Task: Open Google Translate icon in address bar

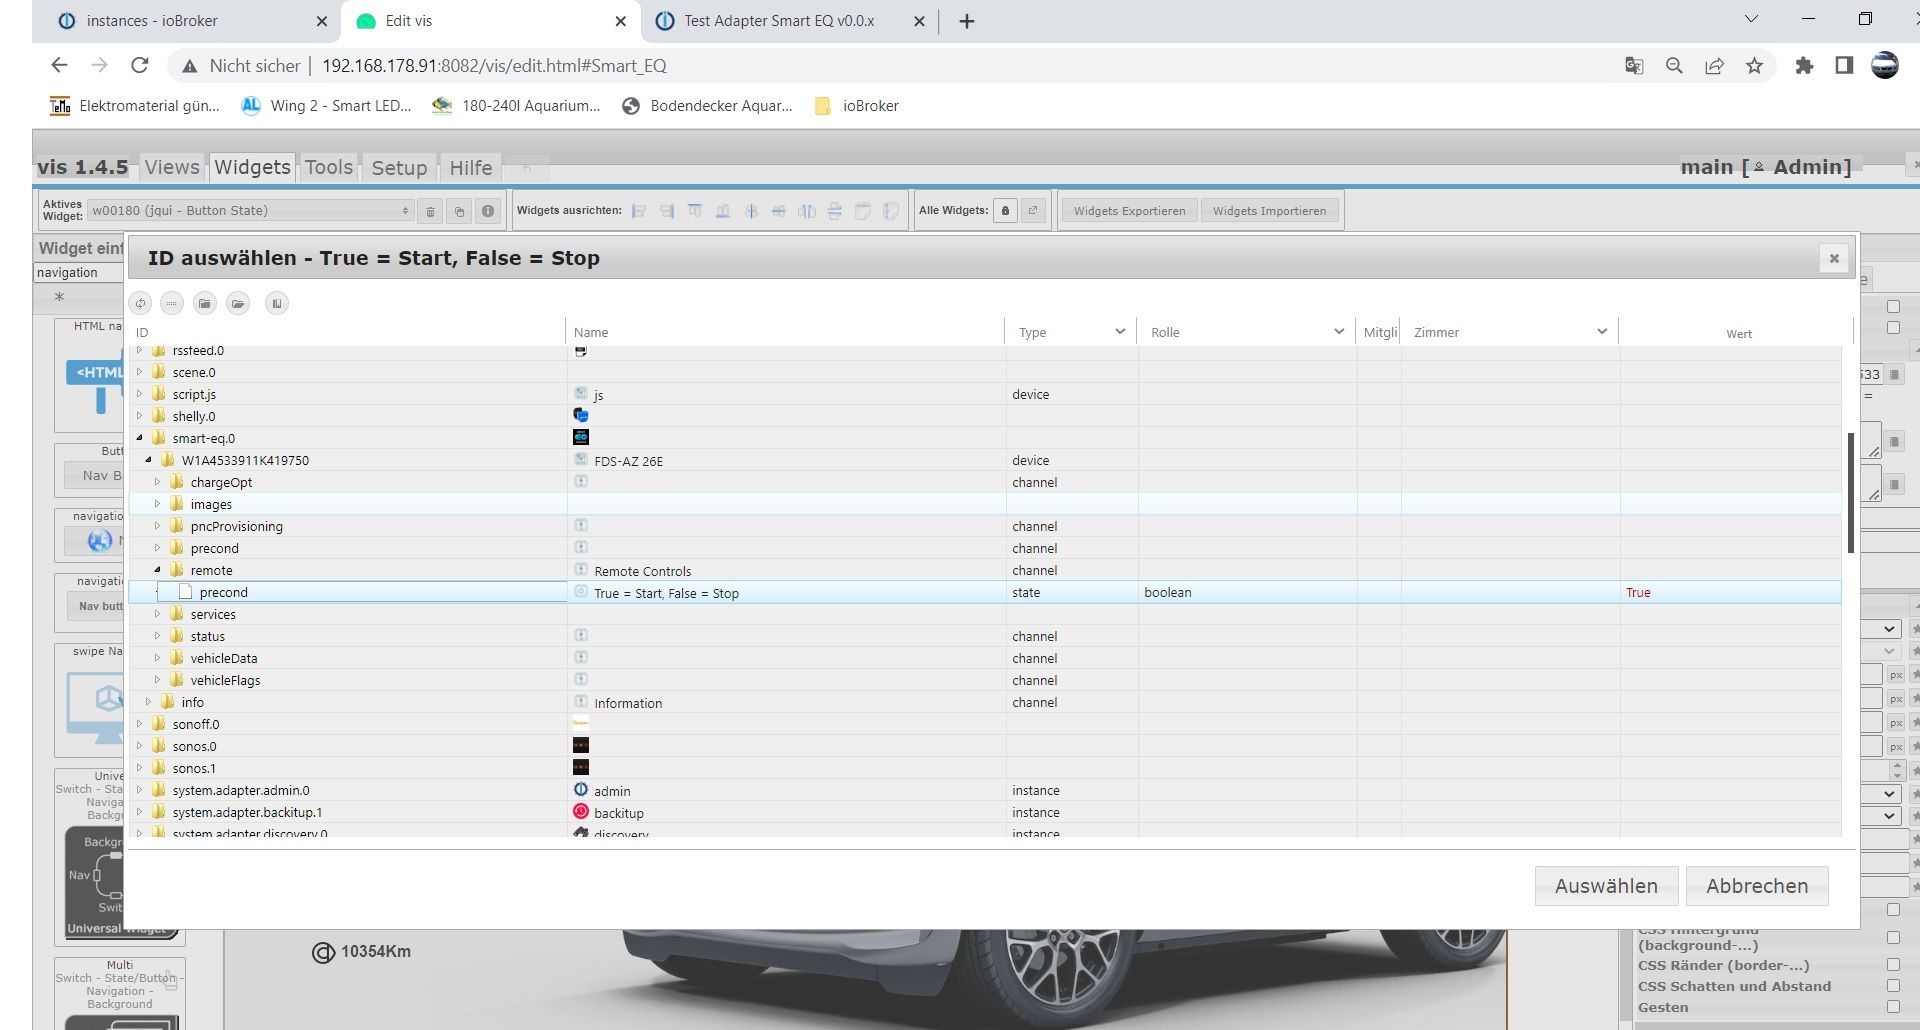Action: (x=1634, y=66)
